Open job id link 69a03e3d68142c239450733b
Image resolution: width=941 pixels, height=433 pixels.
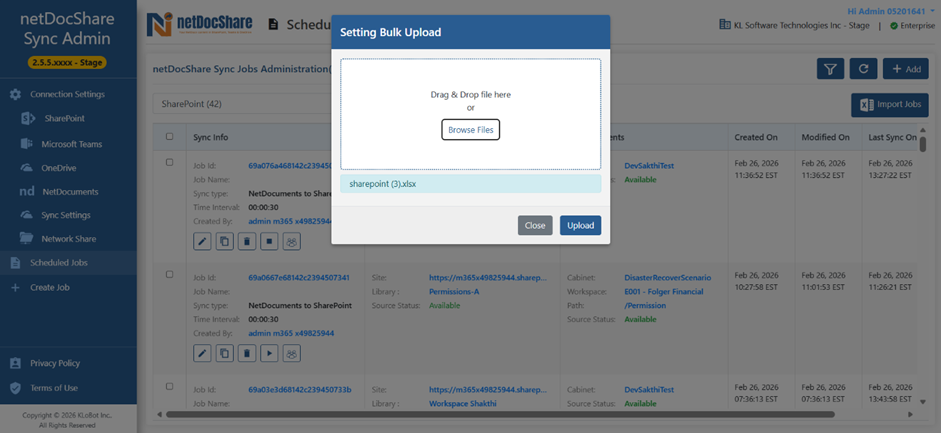tap(300, 390)
